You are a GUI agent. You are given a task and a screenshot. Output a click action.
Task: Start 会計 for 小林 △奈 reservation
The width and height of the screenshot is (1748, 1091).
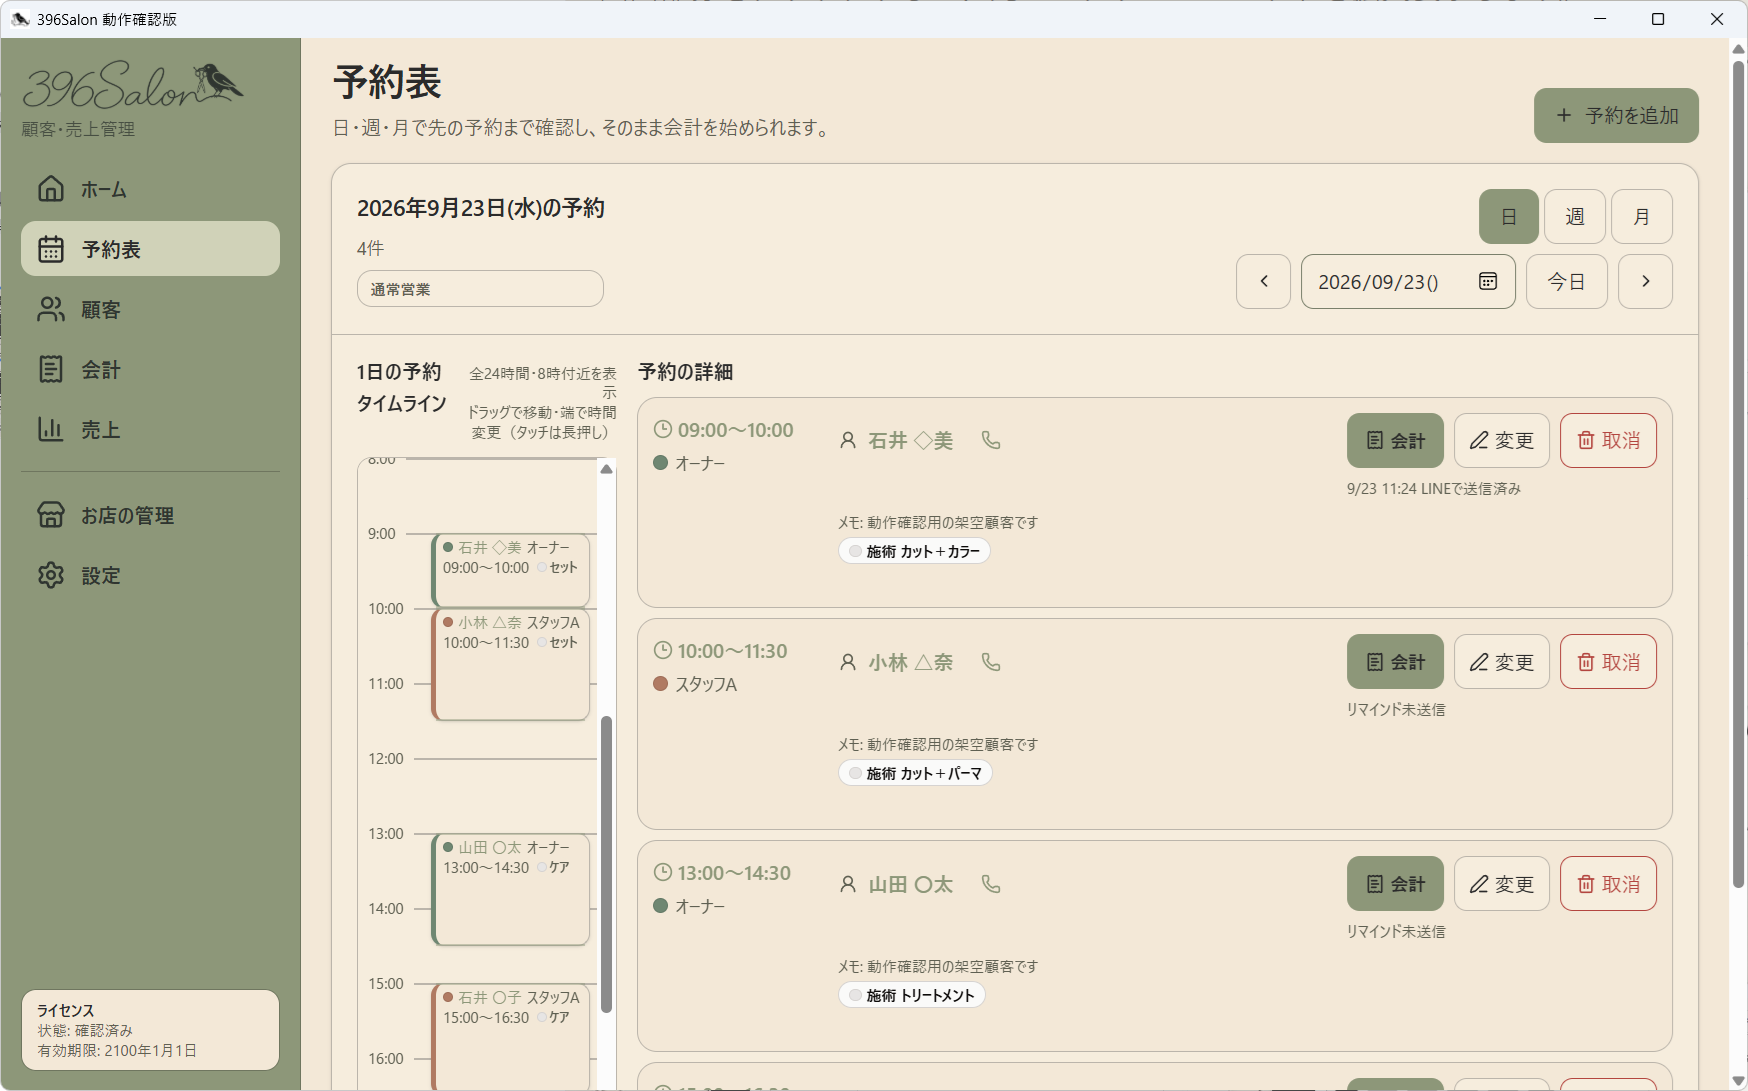[x=1395, y=662]
